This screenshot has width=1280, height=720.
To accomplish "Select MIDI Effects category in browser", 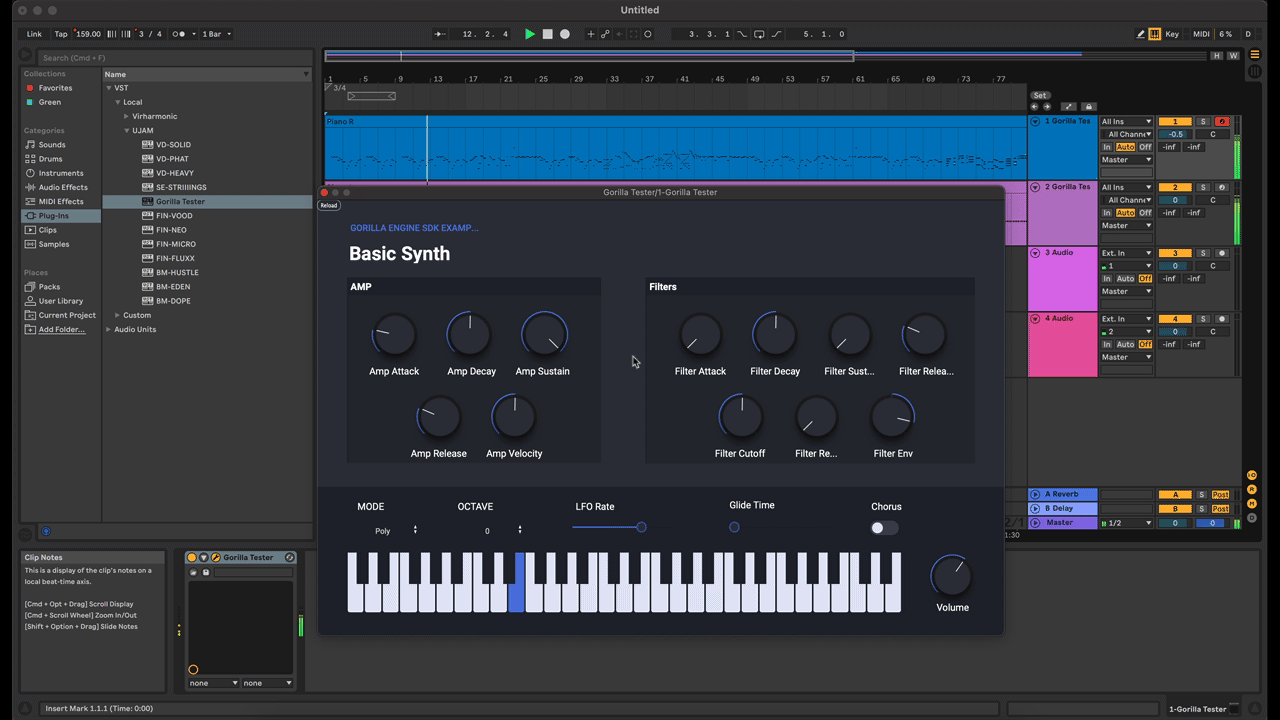I will (x=61, y=201).
